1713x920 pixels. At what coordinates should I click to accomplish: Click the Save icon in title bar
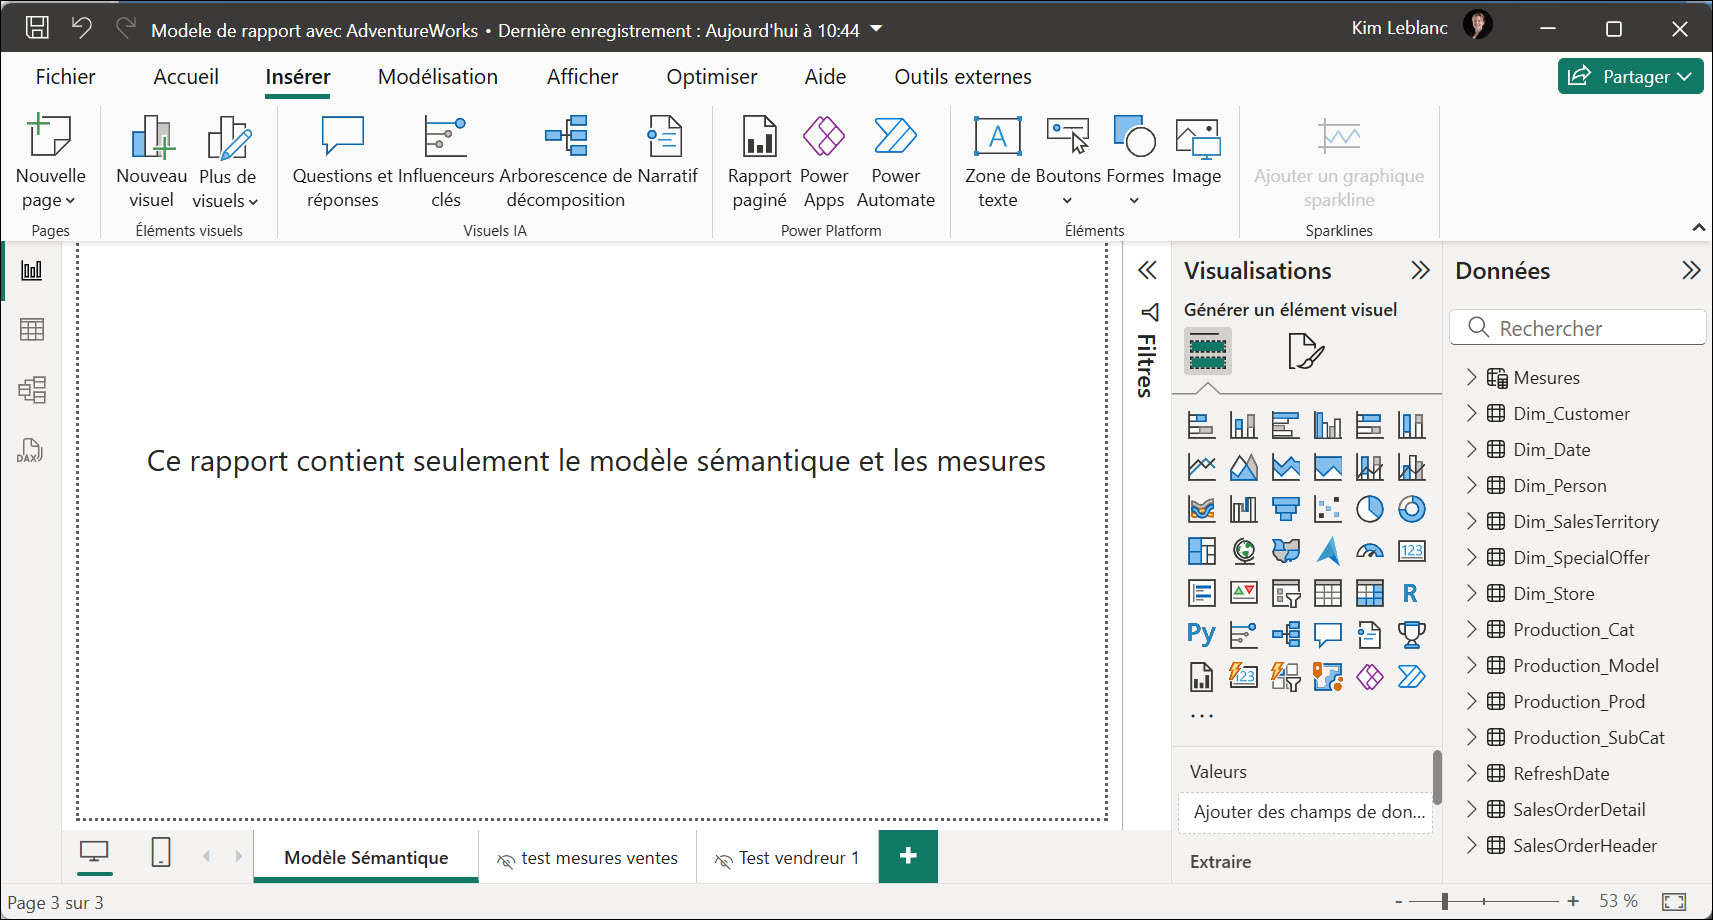click(37, 28)
